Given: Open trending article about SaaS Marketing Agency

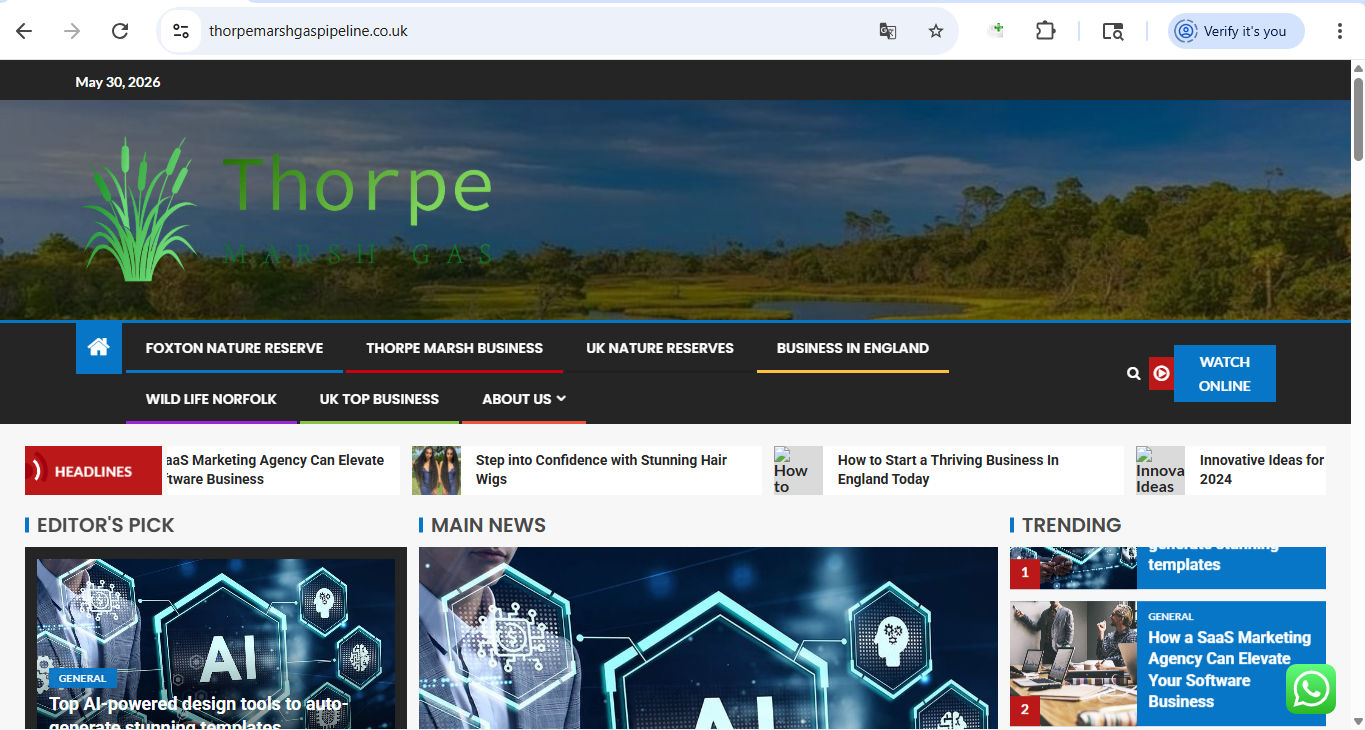Looking at the screenshot, I should (x=1229, y=669).
